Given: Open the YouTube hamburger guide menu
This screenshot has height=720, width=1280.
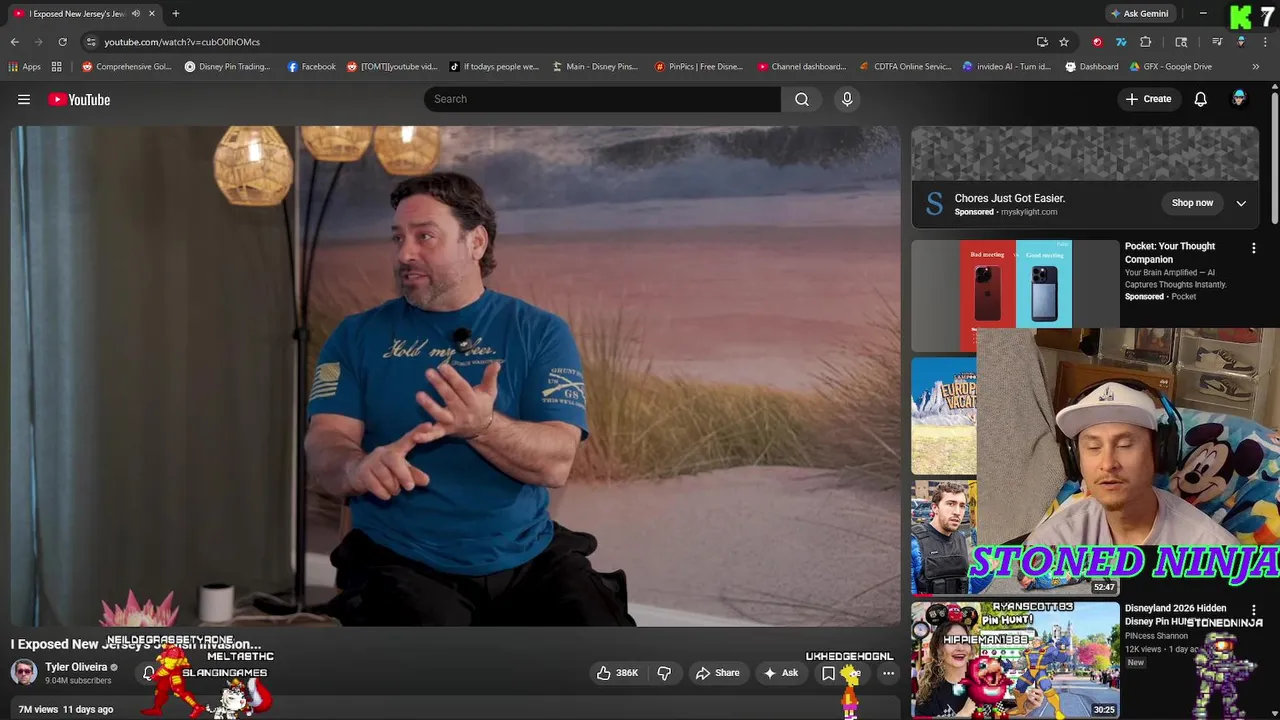Looking at the screenshot, I should coord(24,99).
